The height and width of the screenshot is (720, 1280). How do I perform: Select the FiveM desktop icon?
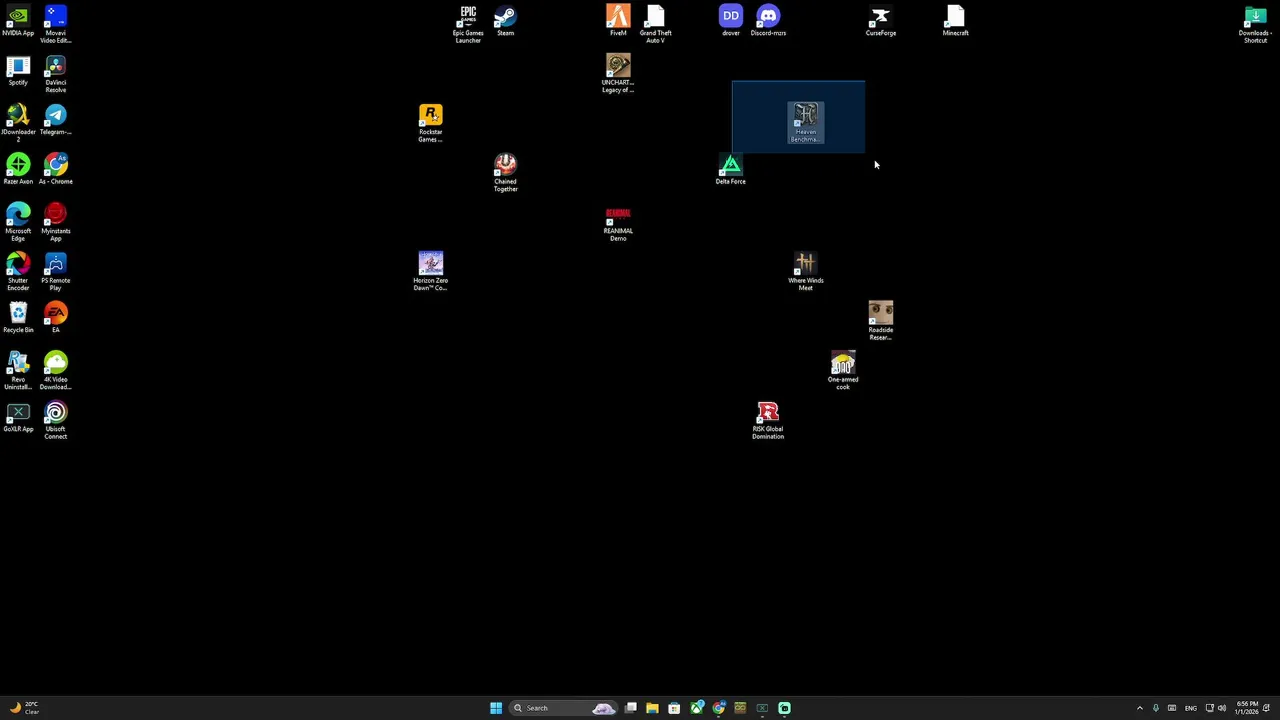(x=618, y=22)
